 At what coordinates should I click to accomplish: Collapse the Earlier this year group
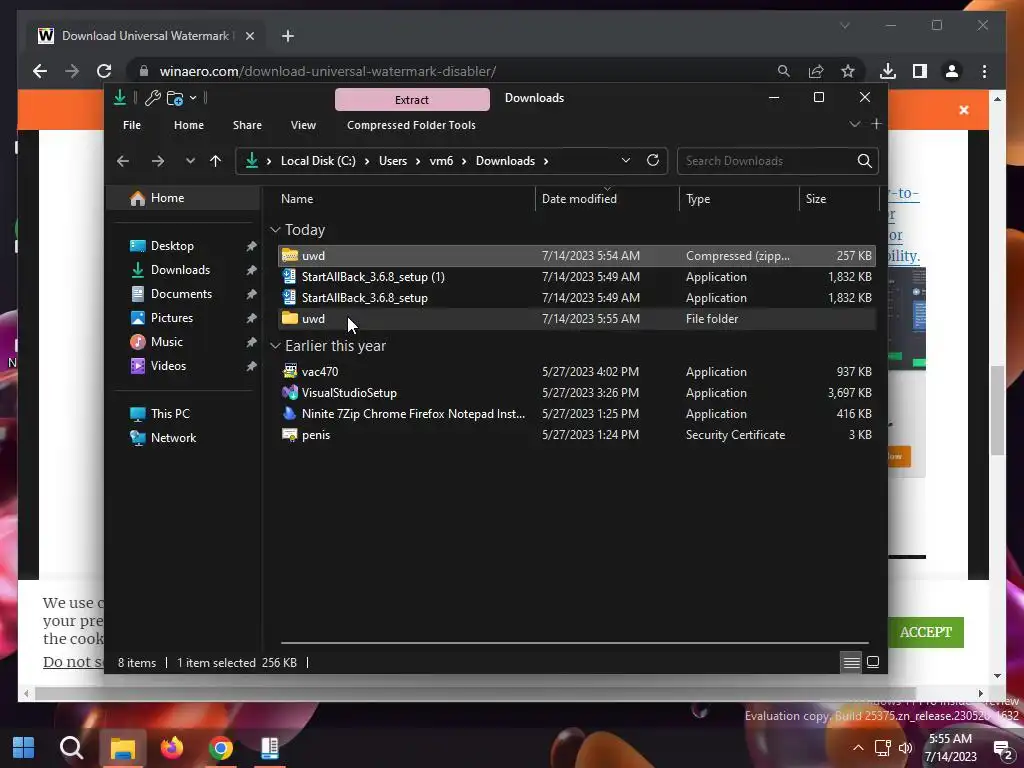(x=275, y=346)
